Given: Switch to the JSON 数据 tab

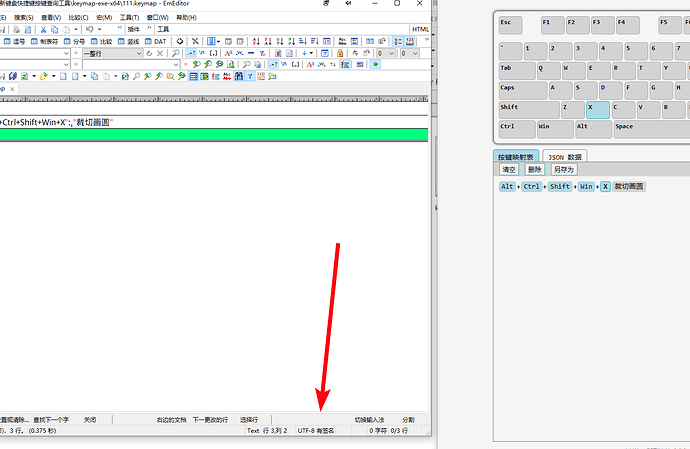Looking at the screenshot, I should coord(565,157).
